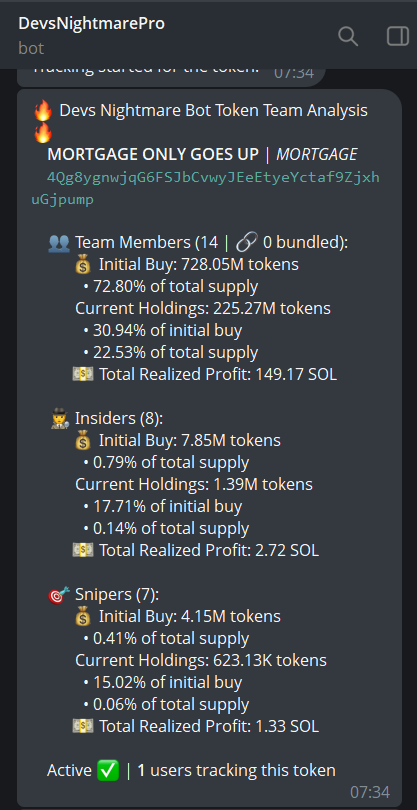Click banknote beside Profit 149.17 SOL
This screenshot has width=417, height=810.
point(83,375)
